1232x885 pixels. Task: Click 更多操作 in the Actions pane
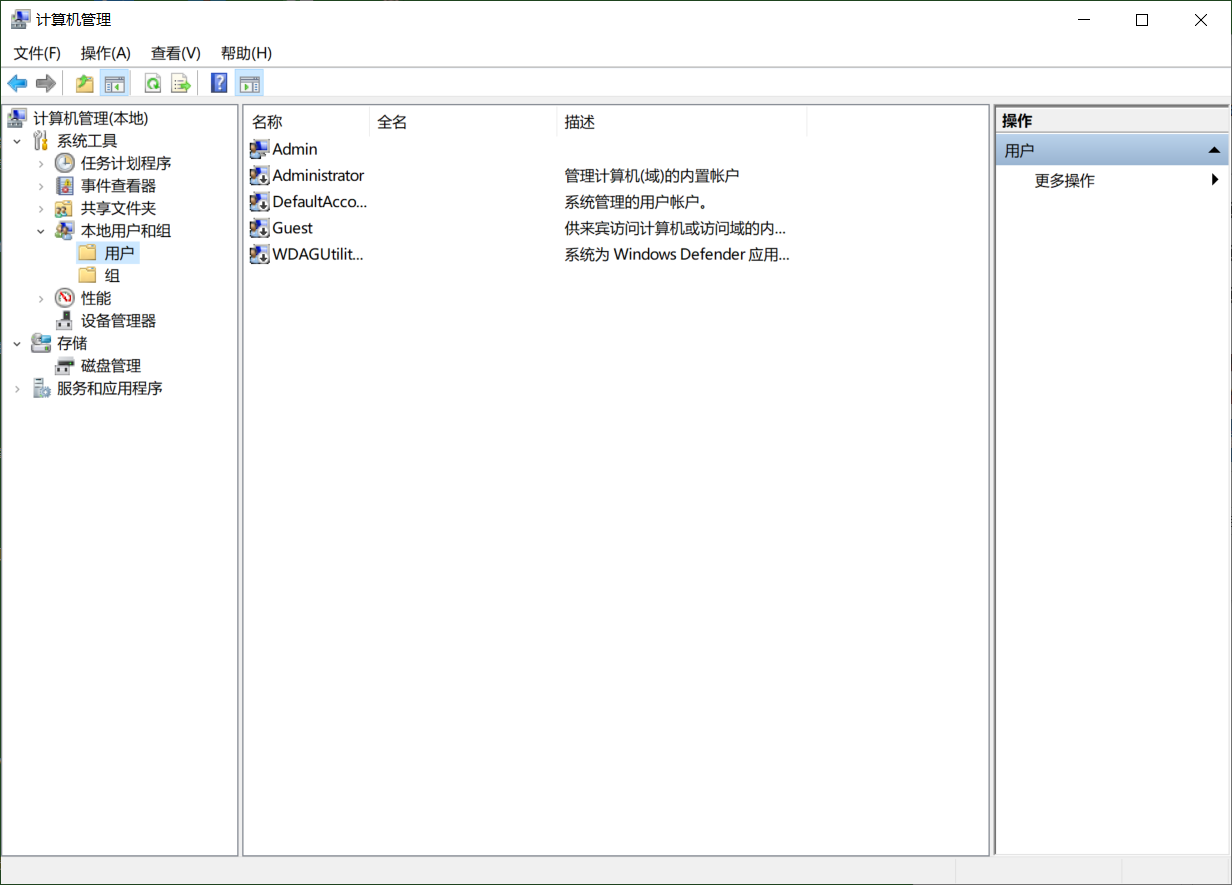click(1064, 181)
